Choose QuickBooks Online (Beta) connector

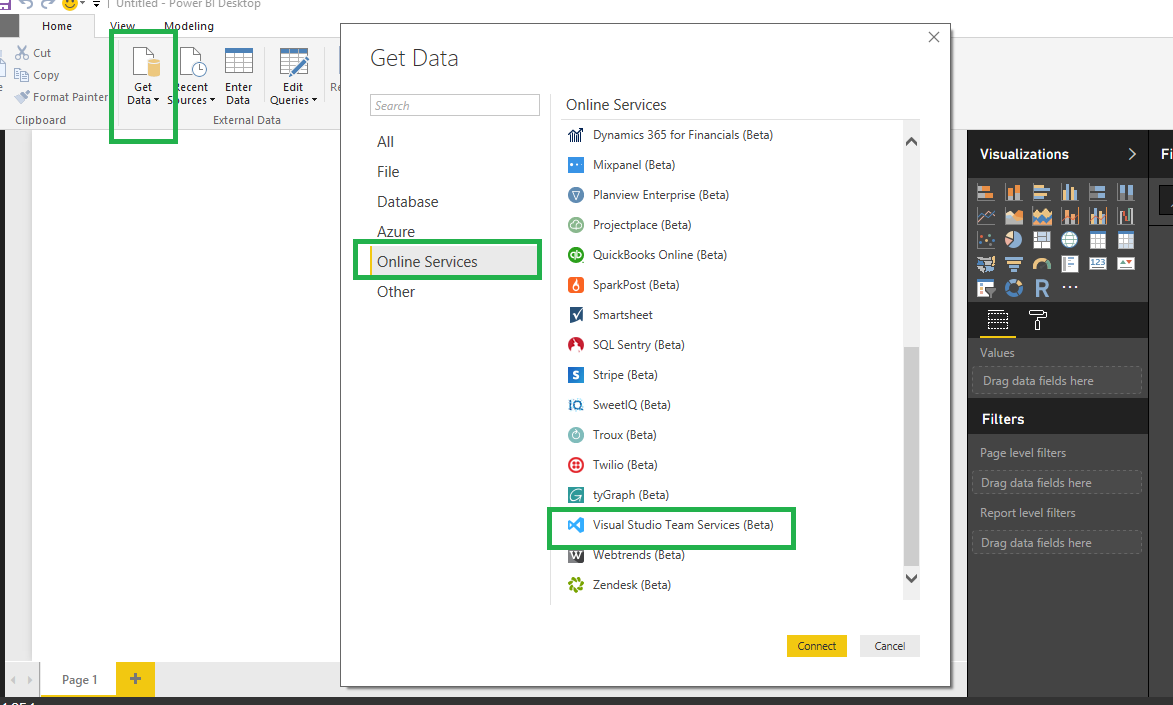pyautogui.click(x=647, y=254)
